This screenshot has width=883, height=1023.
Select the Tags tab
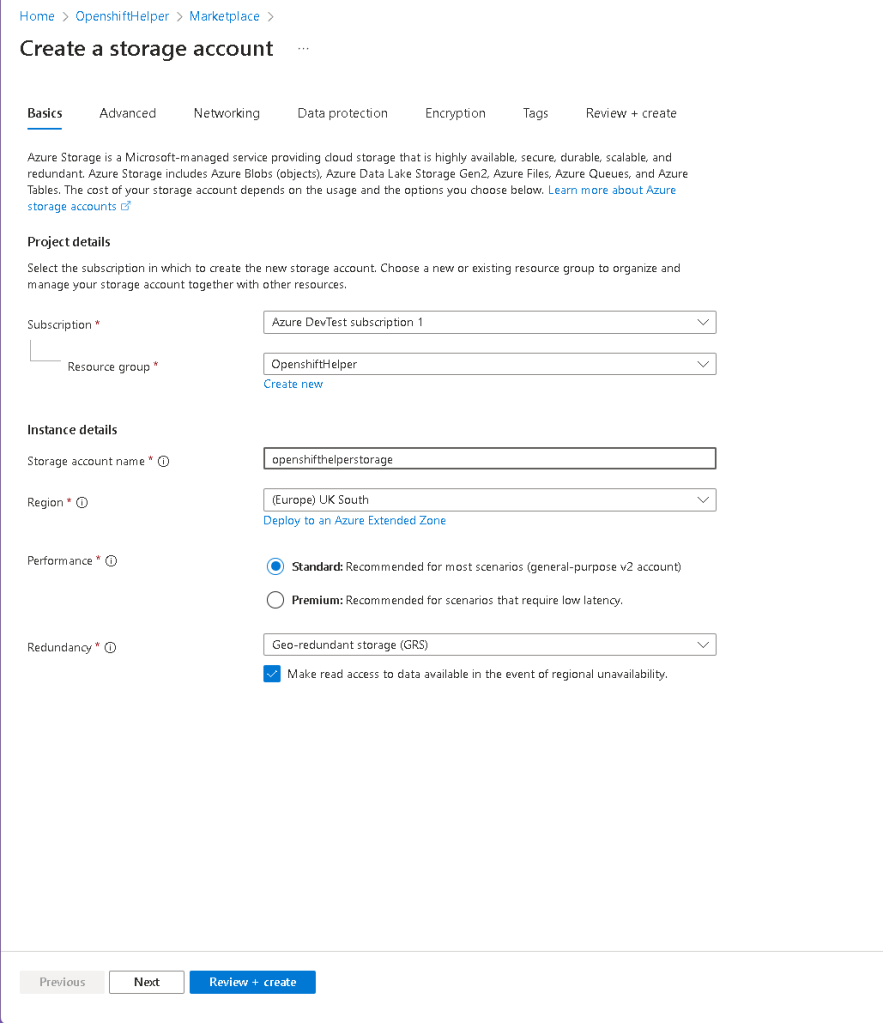coord(535,114)
